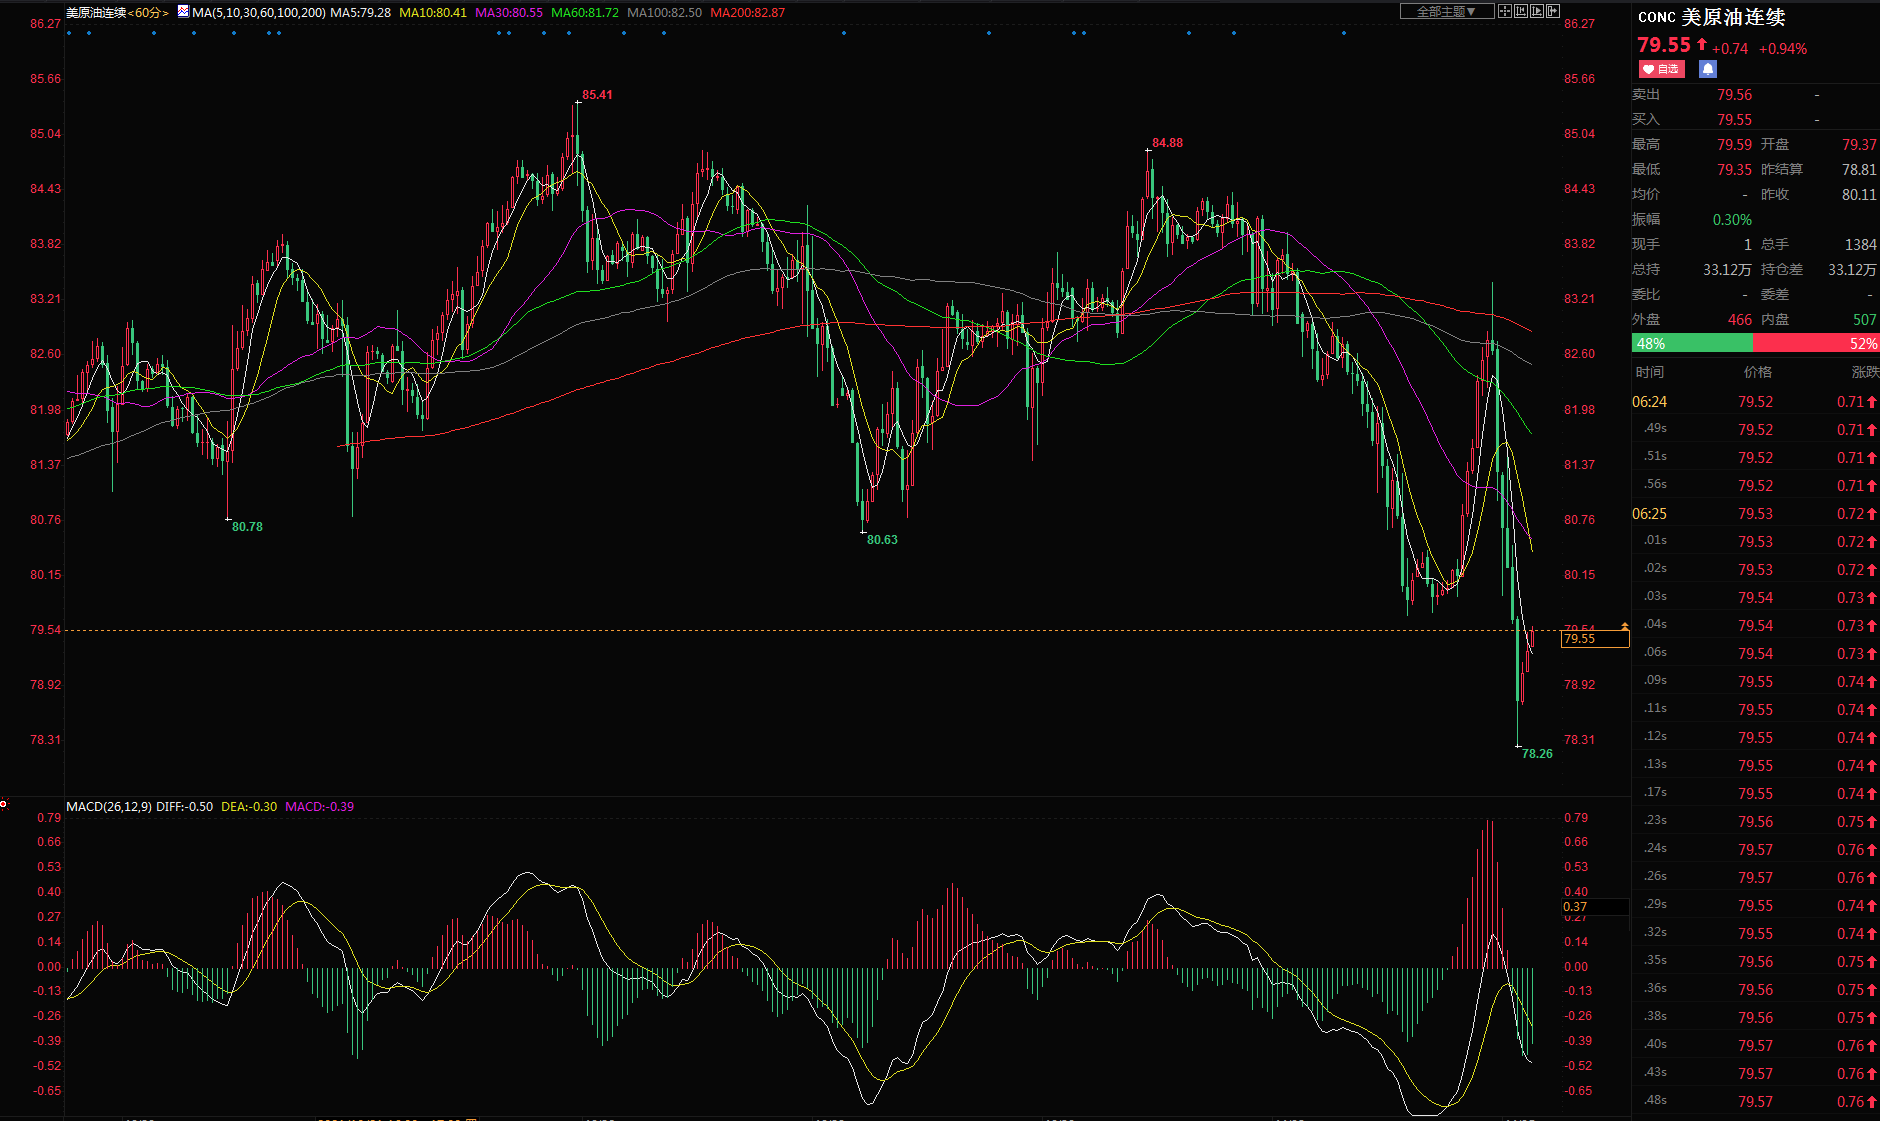The width and height of the screenshot is (1880, 1121).
Task: Click the 卖出 price 79.56
Action: (1734, 95)
